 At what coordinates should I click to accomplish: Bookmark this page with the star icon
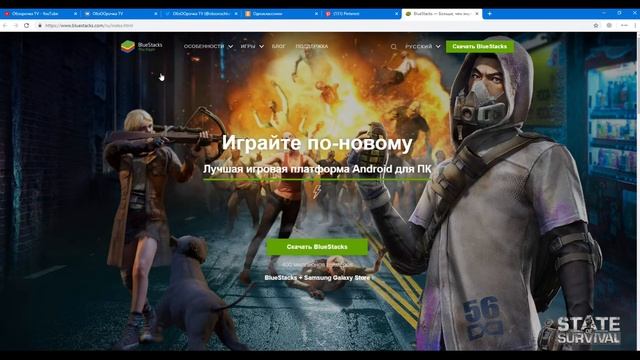(x=596, y=25)
